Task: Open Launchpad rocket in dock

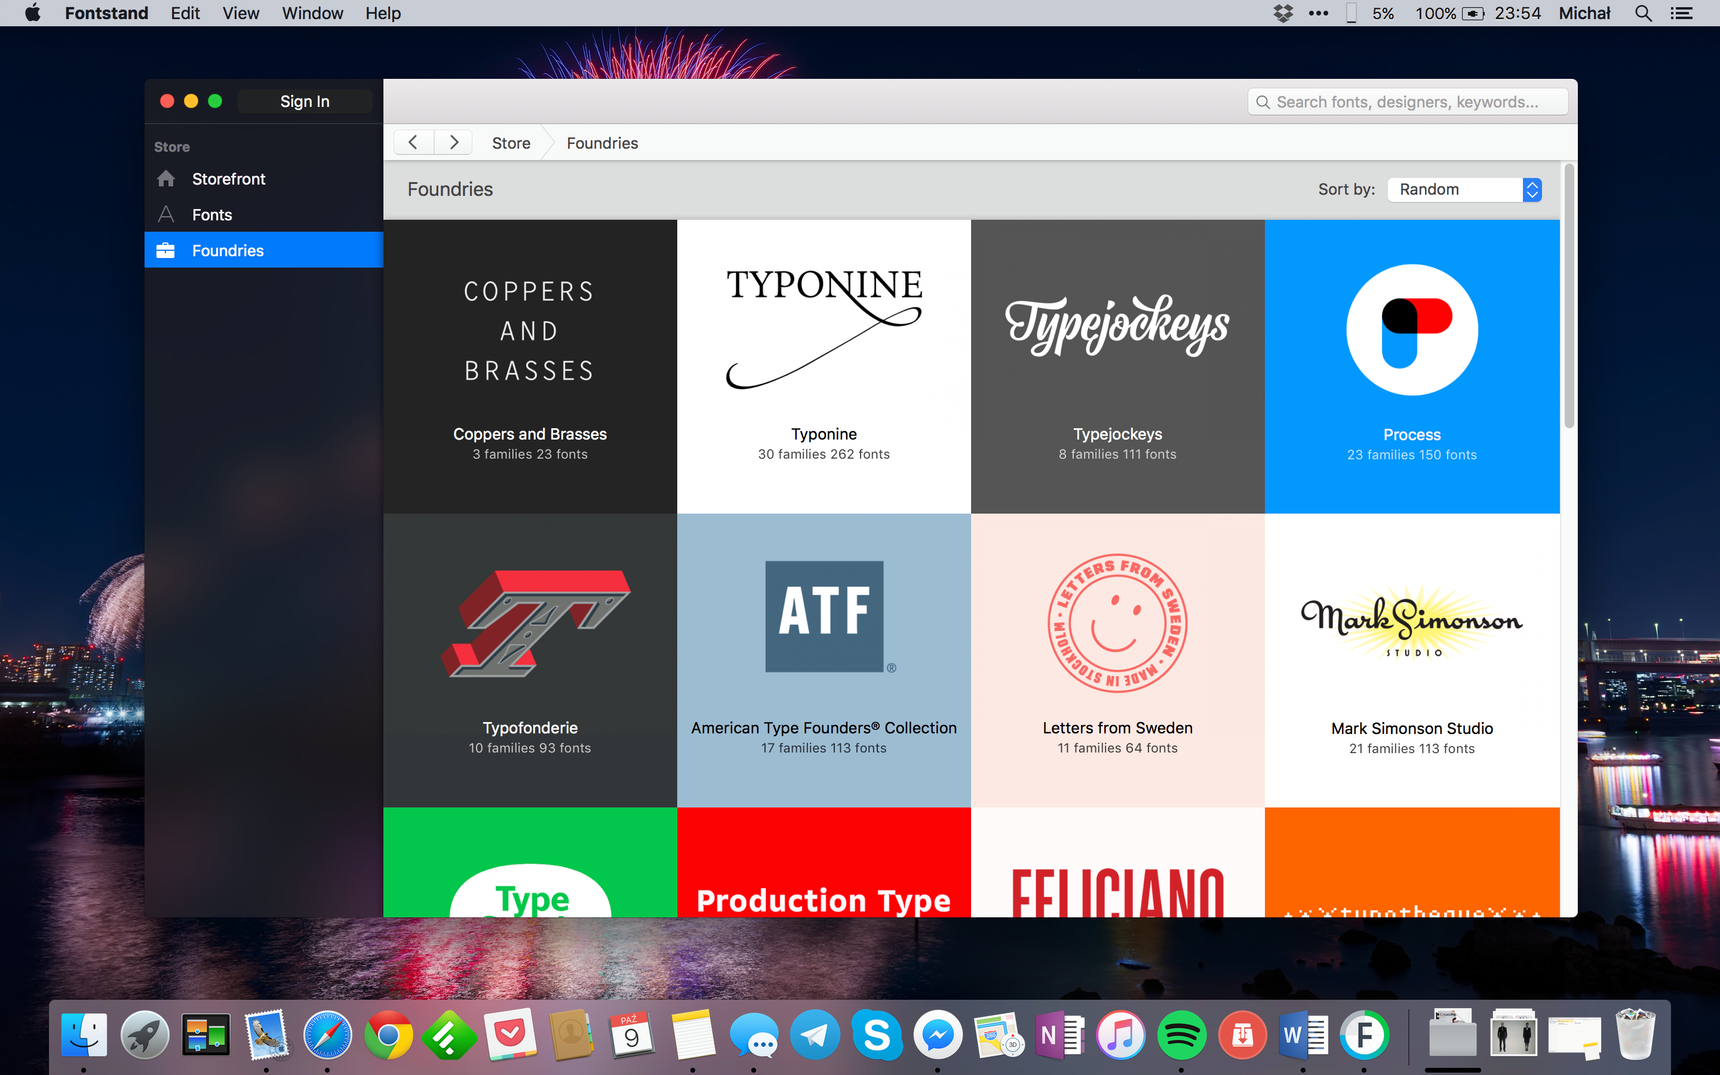Action: (145, 1035)
